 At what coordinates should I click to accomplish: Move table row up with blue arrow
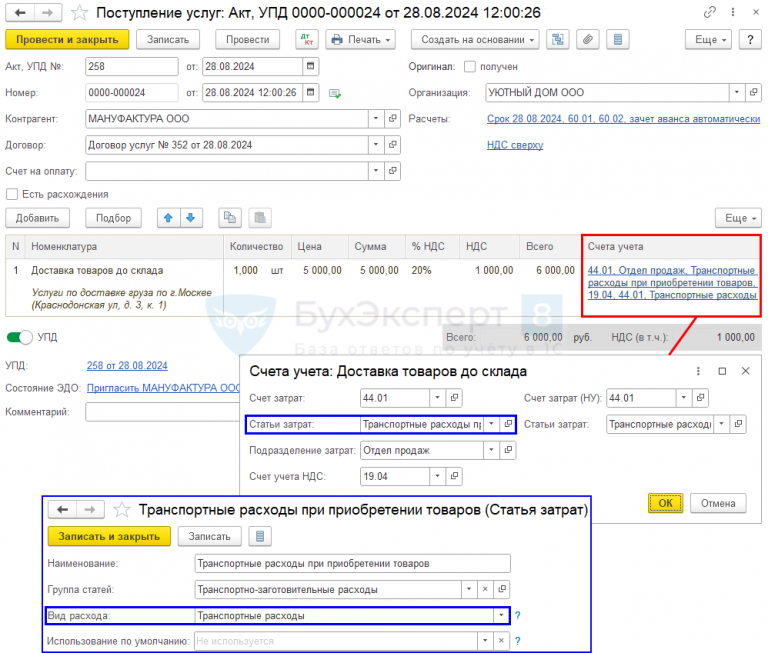click(x=168, y=218)
